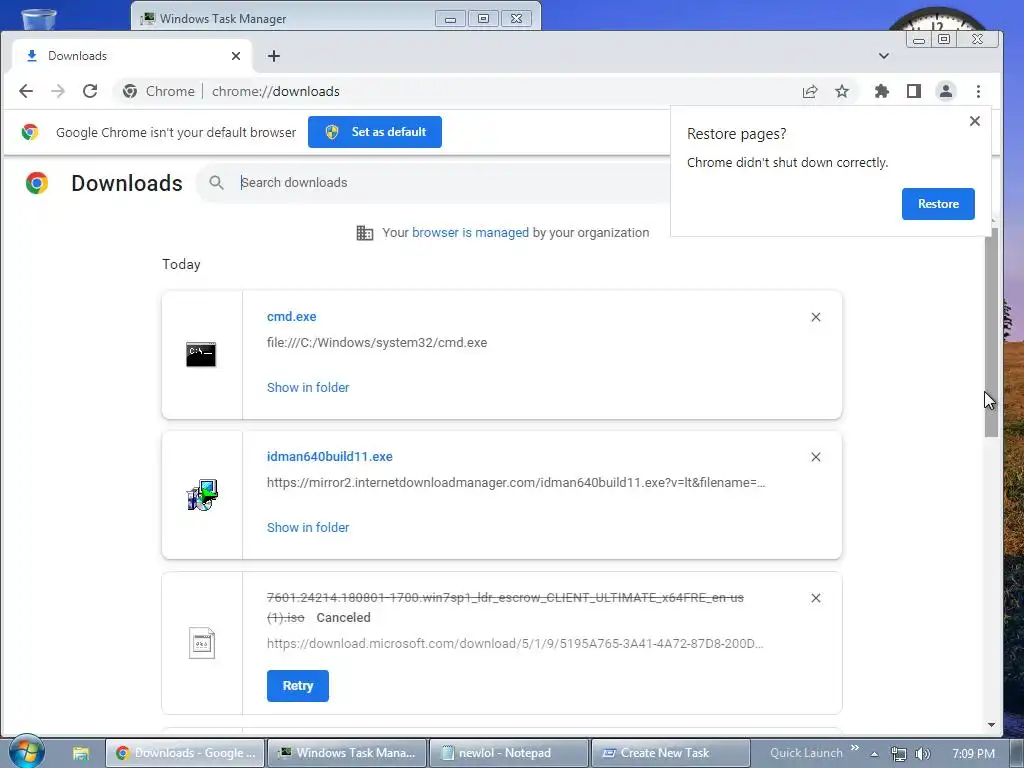Click the download.microsoft.com URL text

515,644
